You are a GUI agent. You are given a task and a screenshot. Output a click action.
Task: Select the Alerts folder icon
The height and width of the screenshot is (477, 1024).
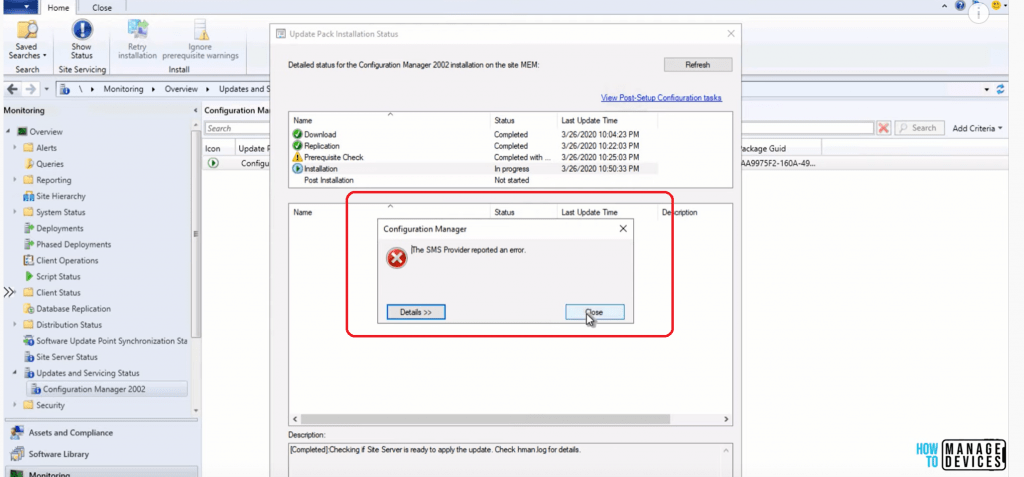coord(28,148)
